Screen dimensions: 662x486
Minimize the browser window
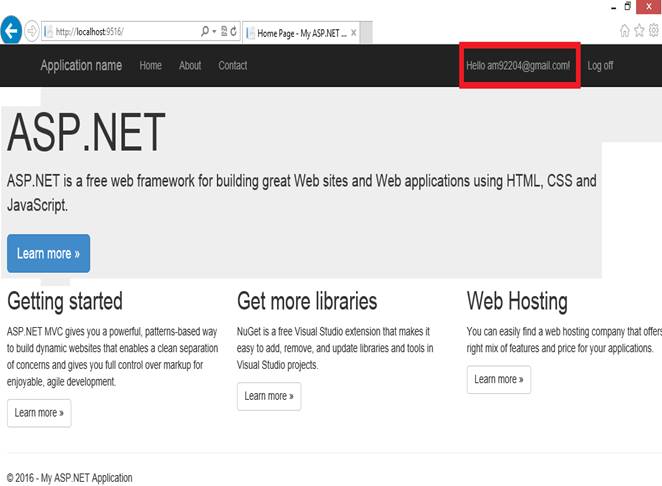click(613, 8)
